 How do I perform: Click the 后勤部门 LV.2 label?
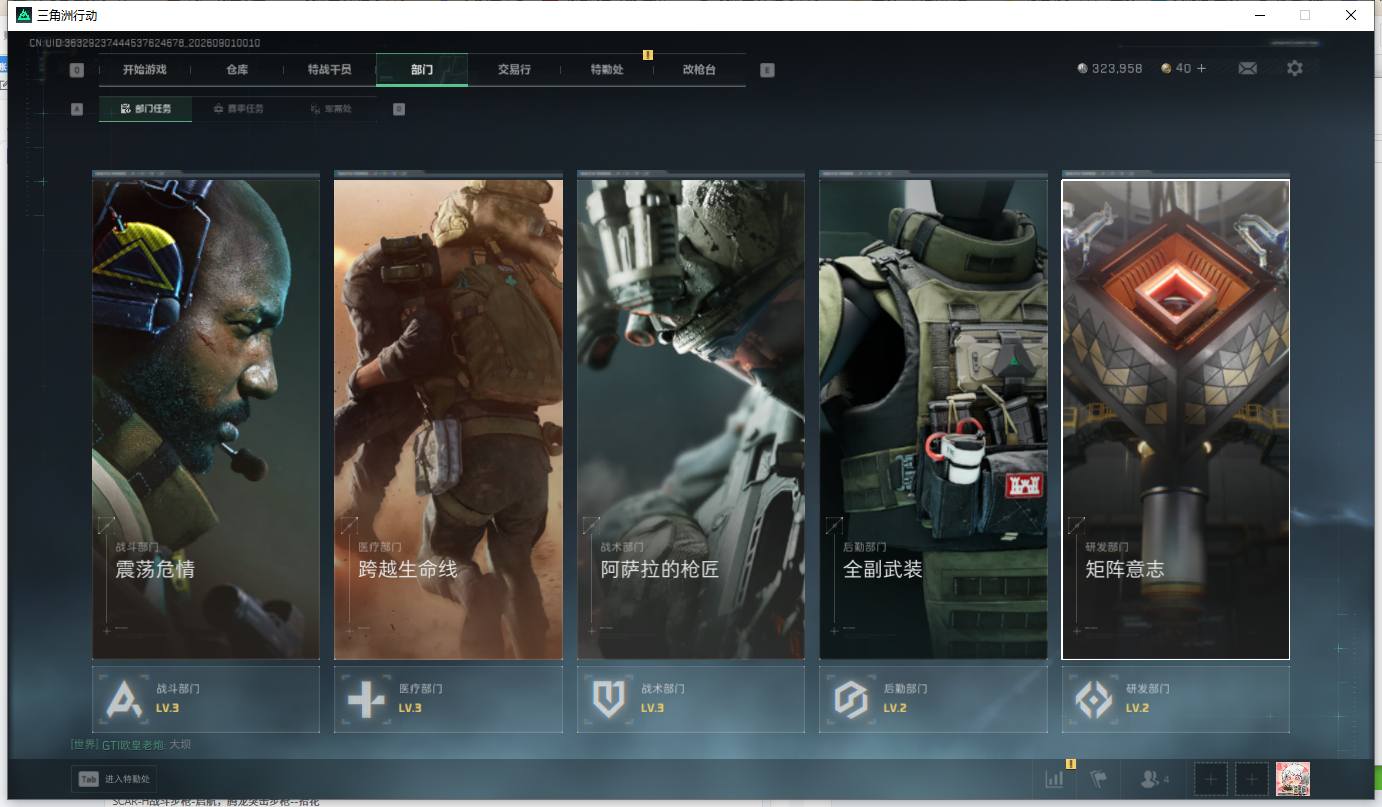coord(895,708)
